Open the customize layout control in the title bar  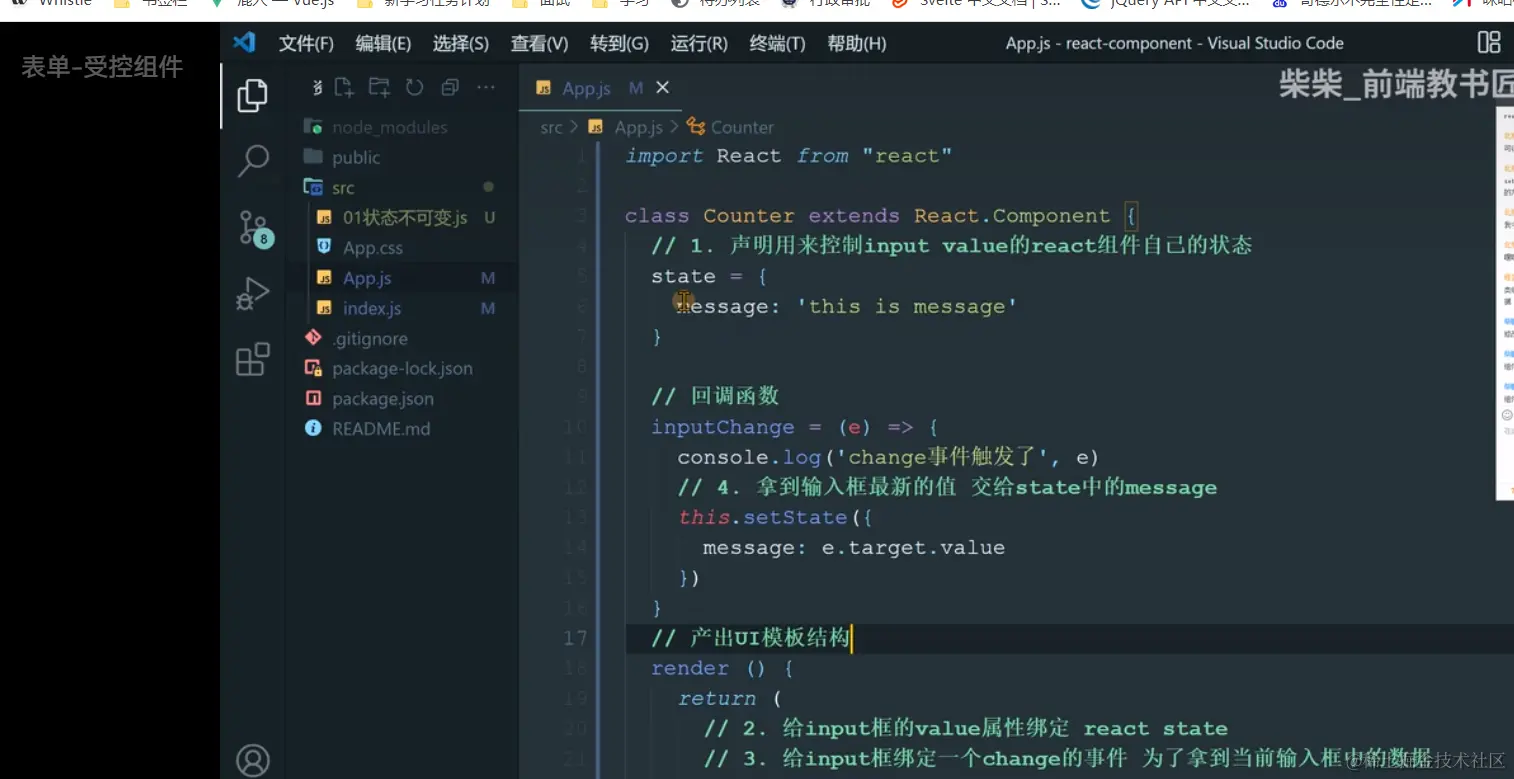click(1489, 42)
